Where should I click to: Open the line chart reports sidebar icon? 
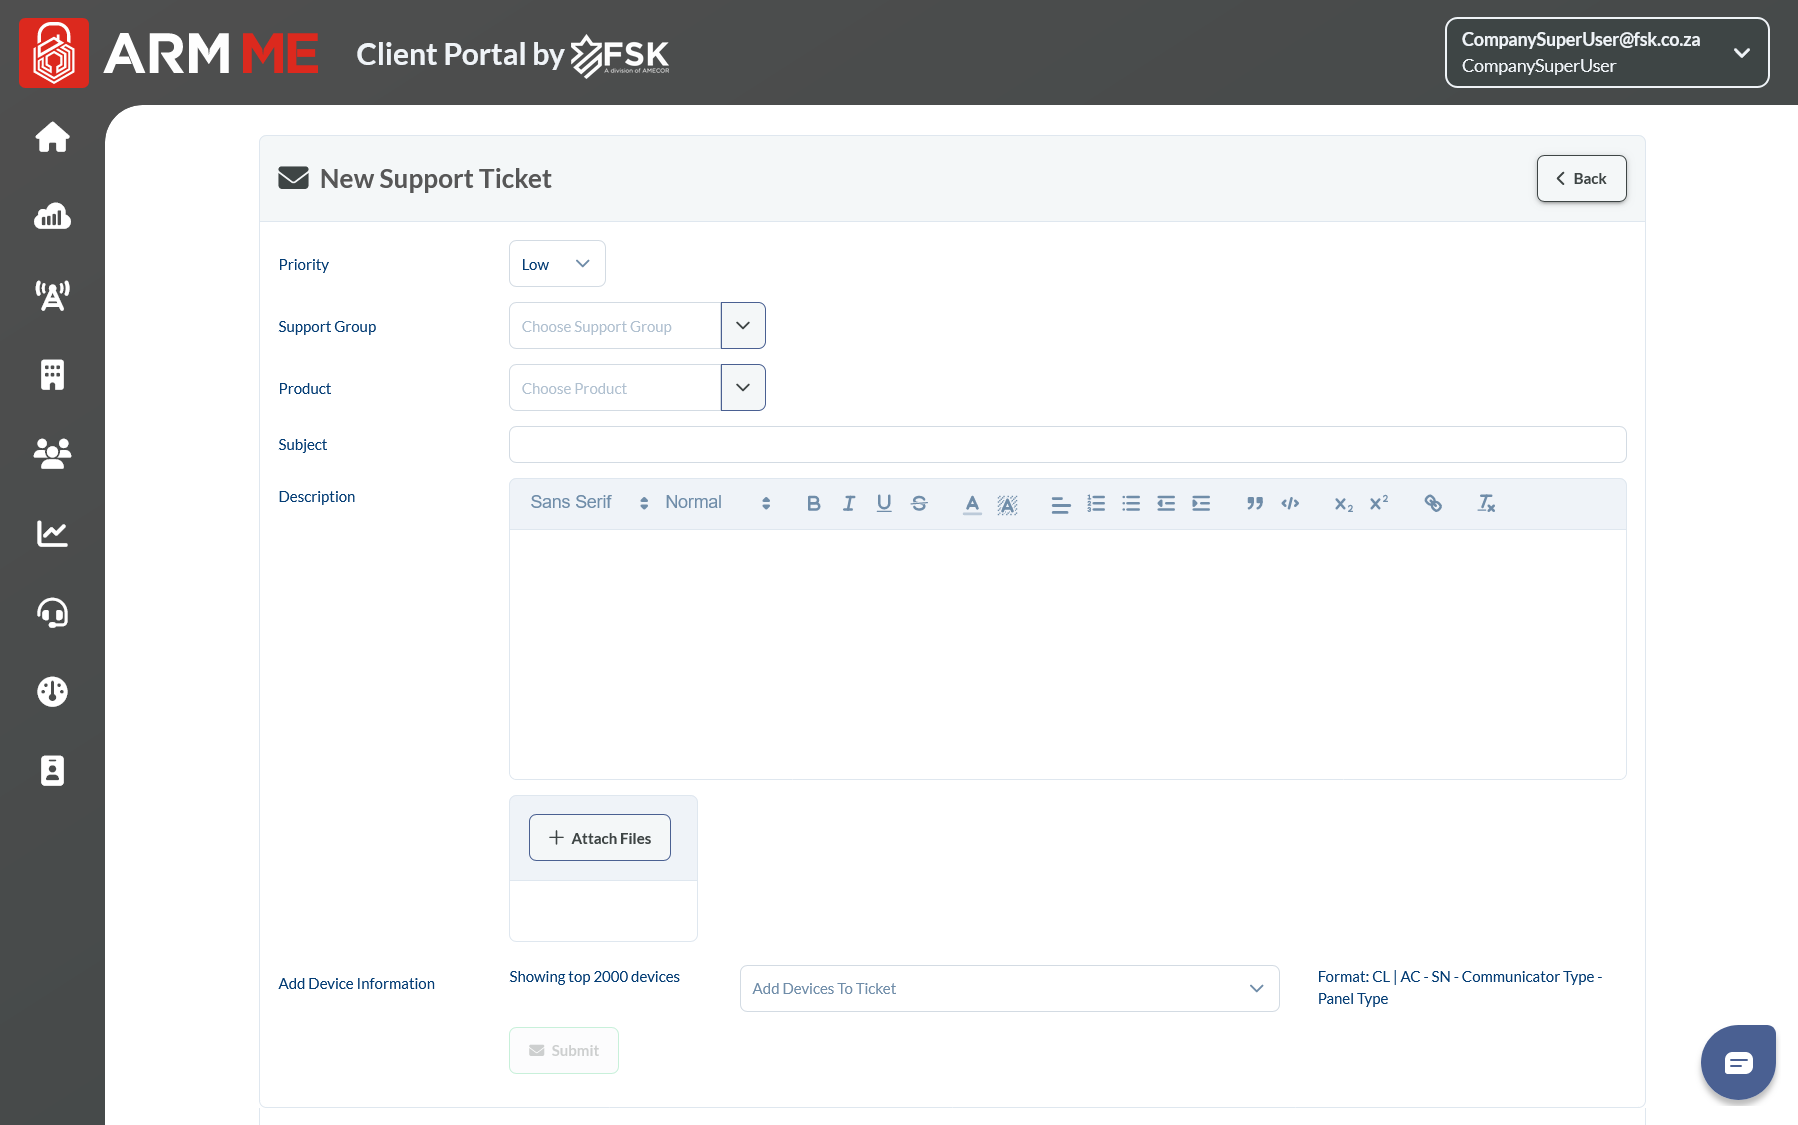point(52,533)
